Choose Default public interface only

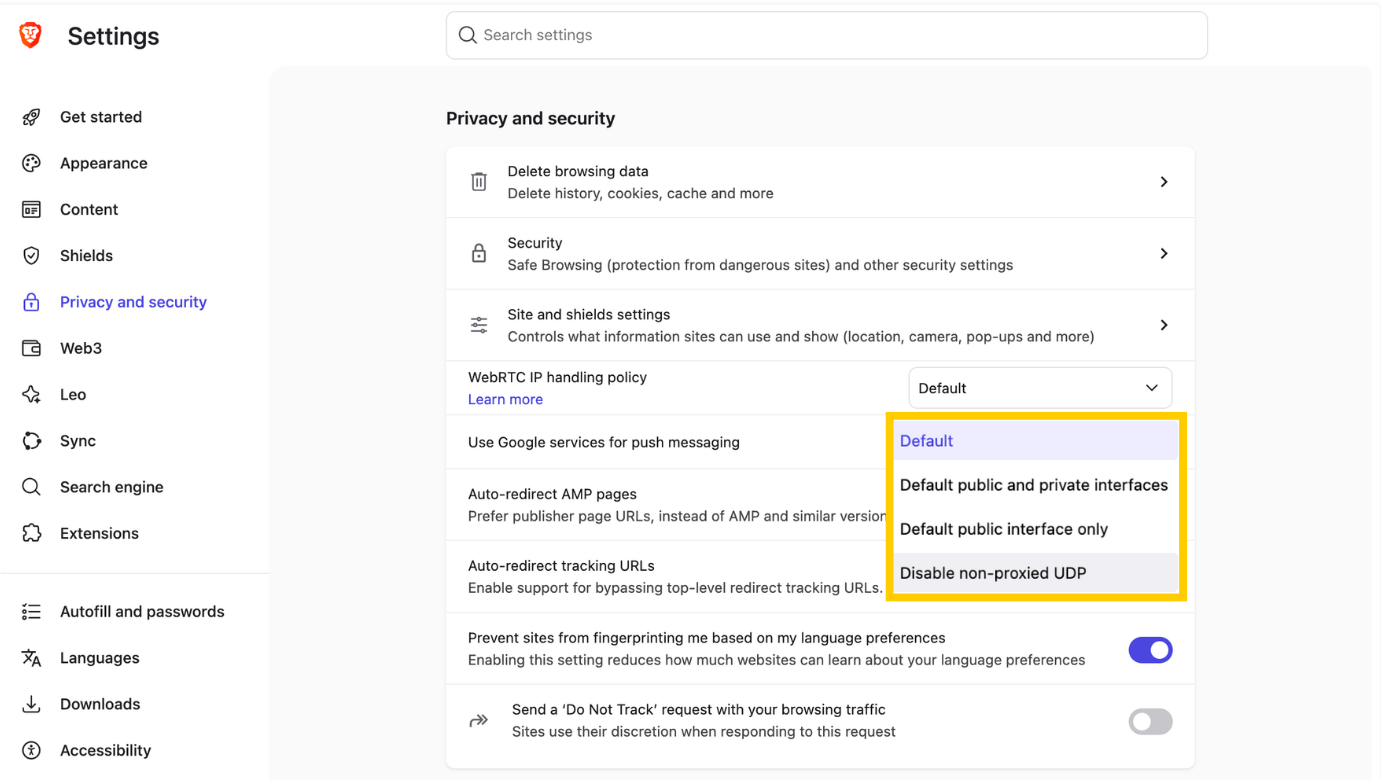pyautogui.click(x=1036, y=529)
